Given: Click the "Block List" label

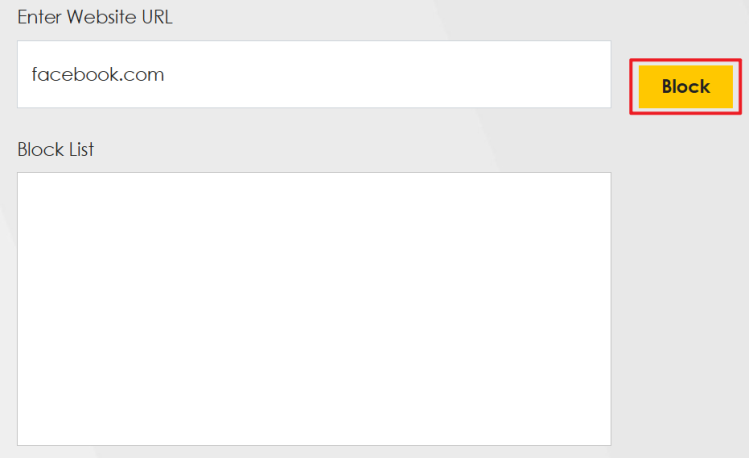Looking at the screenshot, I should click(x=55, y=150).
